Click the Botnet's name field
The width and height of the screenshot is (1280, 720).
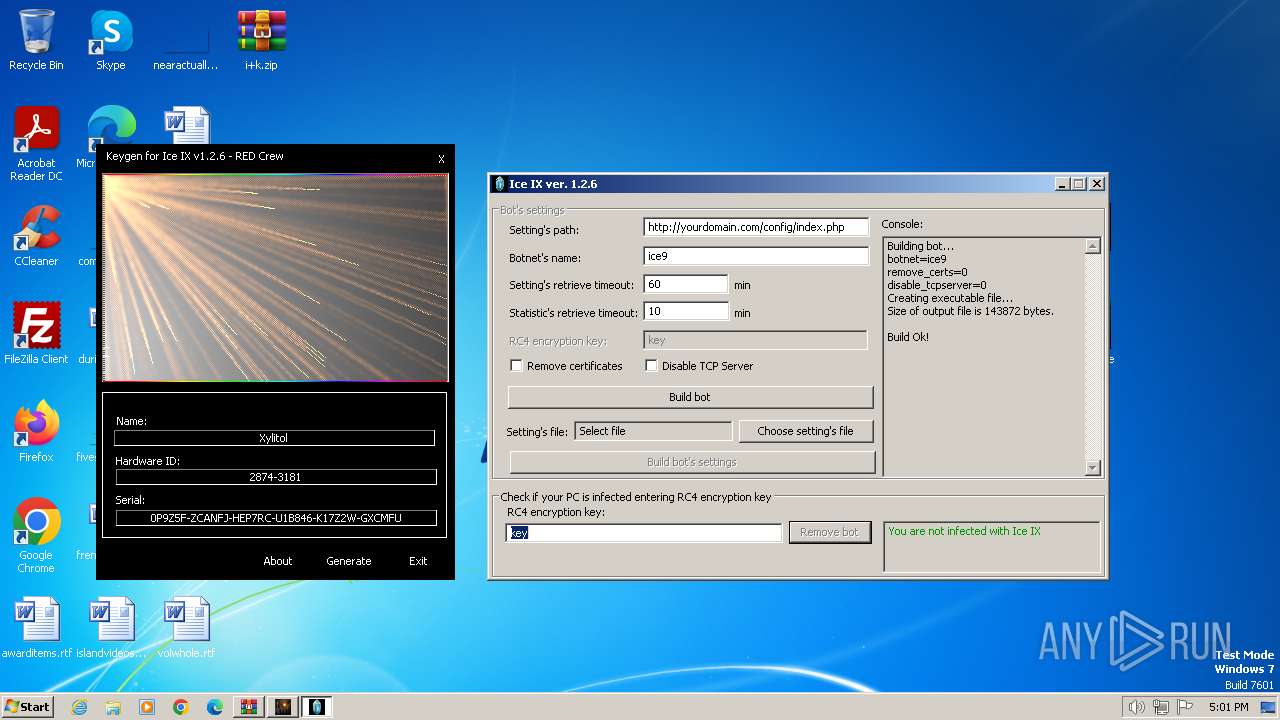[756, 256]
